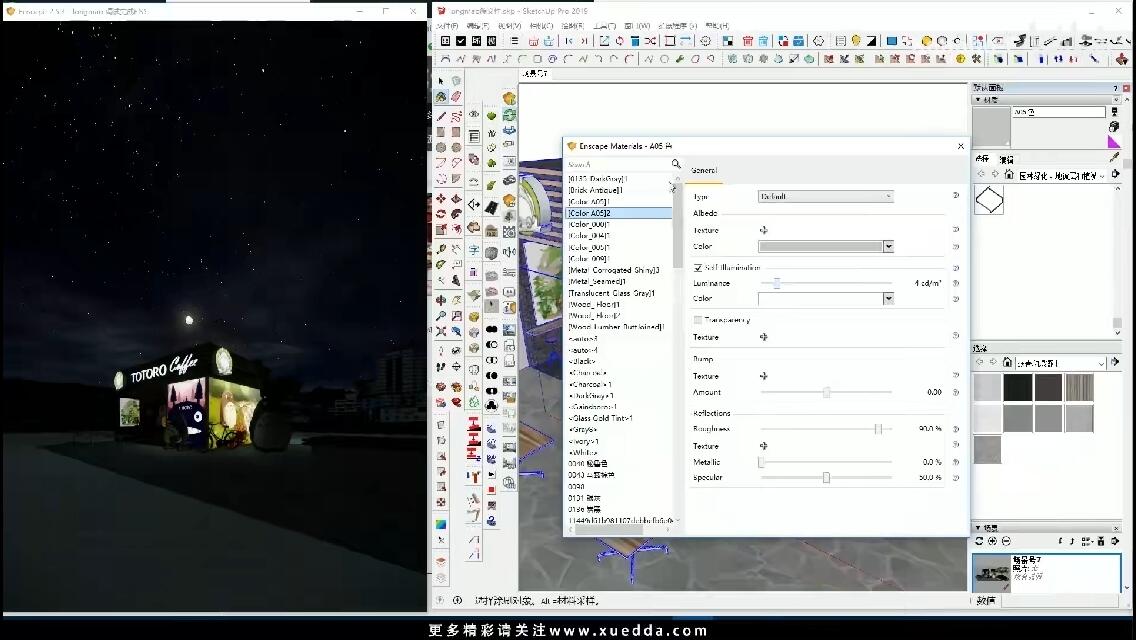Adjust the Luminance slider handle
This screenshot has width=1136, height=640.
coord(776,283)
